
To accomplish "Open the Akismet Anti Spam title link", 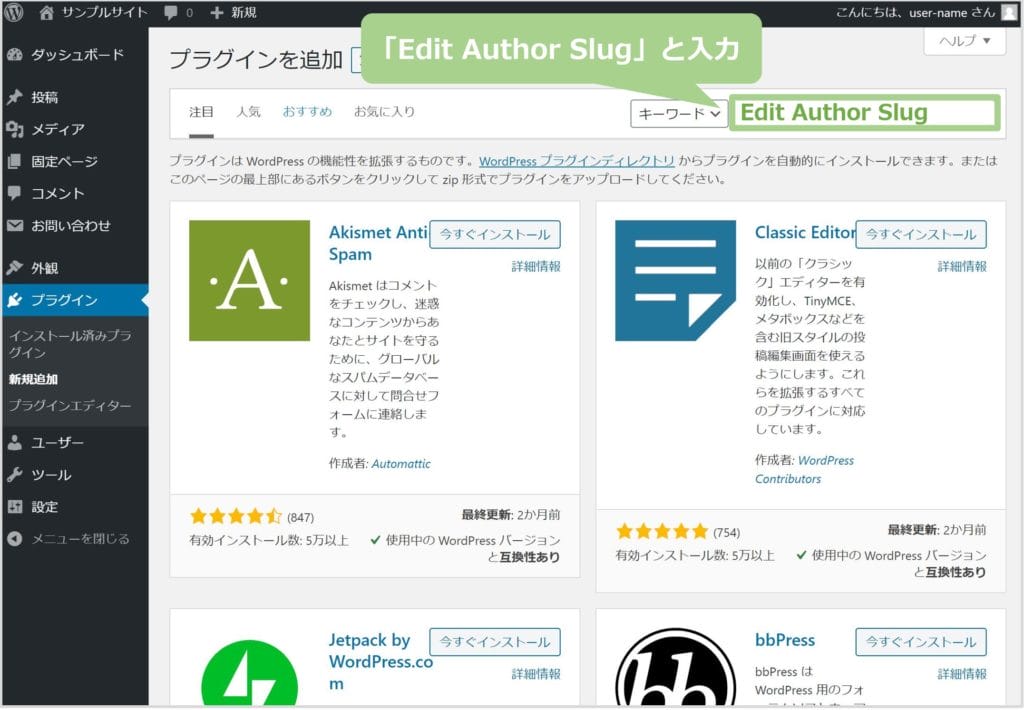I will click(x=378, y=243).
